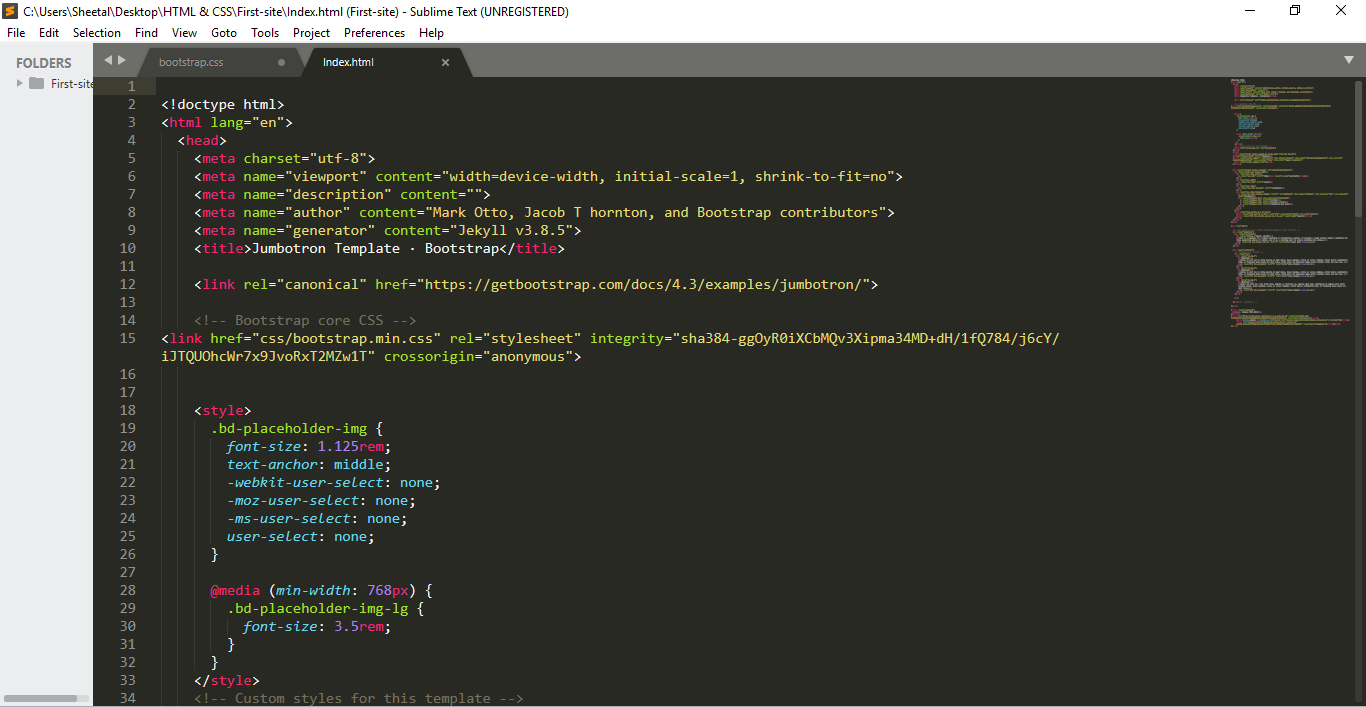This screenshot has height=707, width=1366.
Task: Open the Project menu
Action: pyautogui.click(x=311, y=33)
